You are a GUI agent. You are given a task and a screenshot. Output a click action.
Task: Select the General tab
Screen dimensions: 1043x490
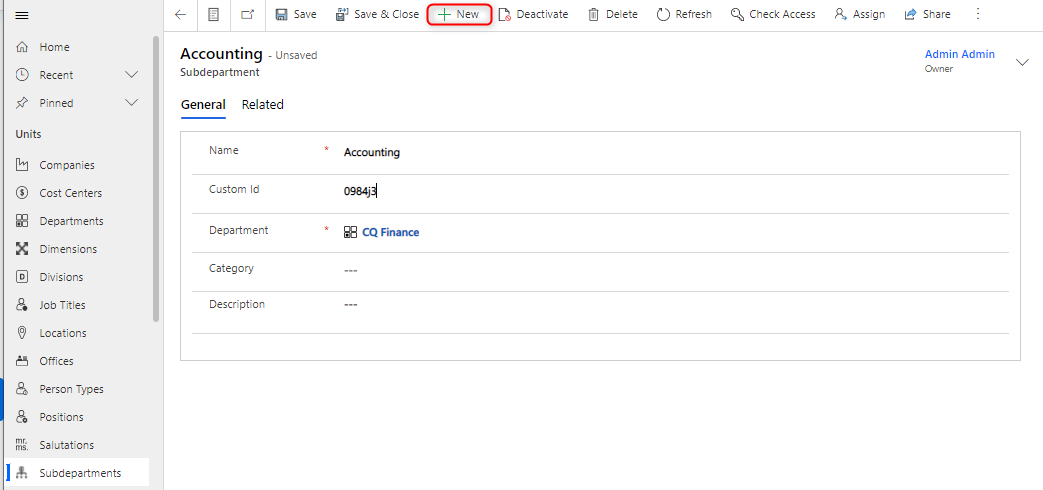[203, 105]
